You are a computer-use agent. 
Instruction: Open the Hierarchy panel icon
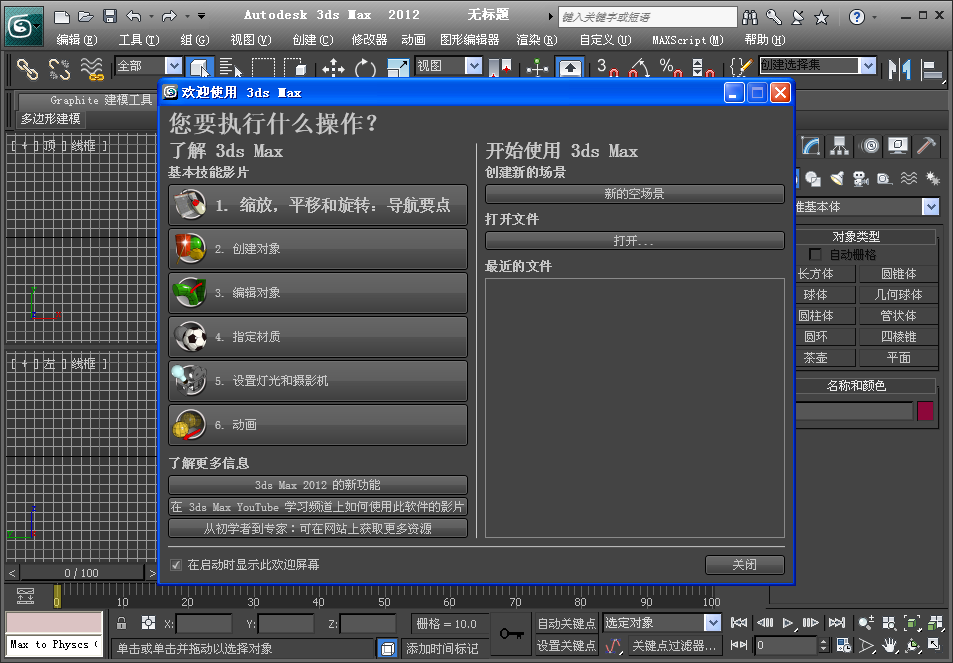tap(839, 146)
